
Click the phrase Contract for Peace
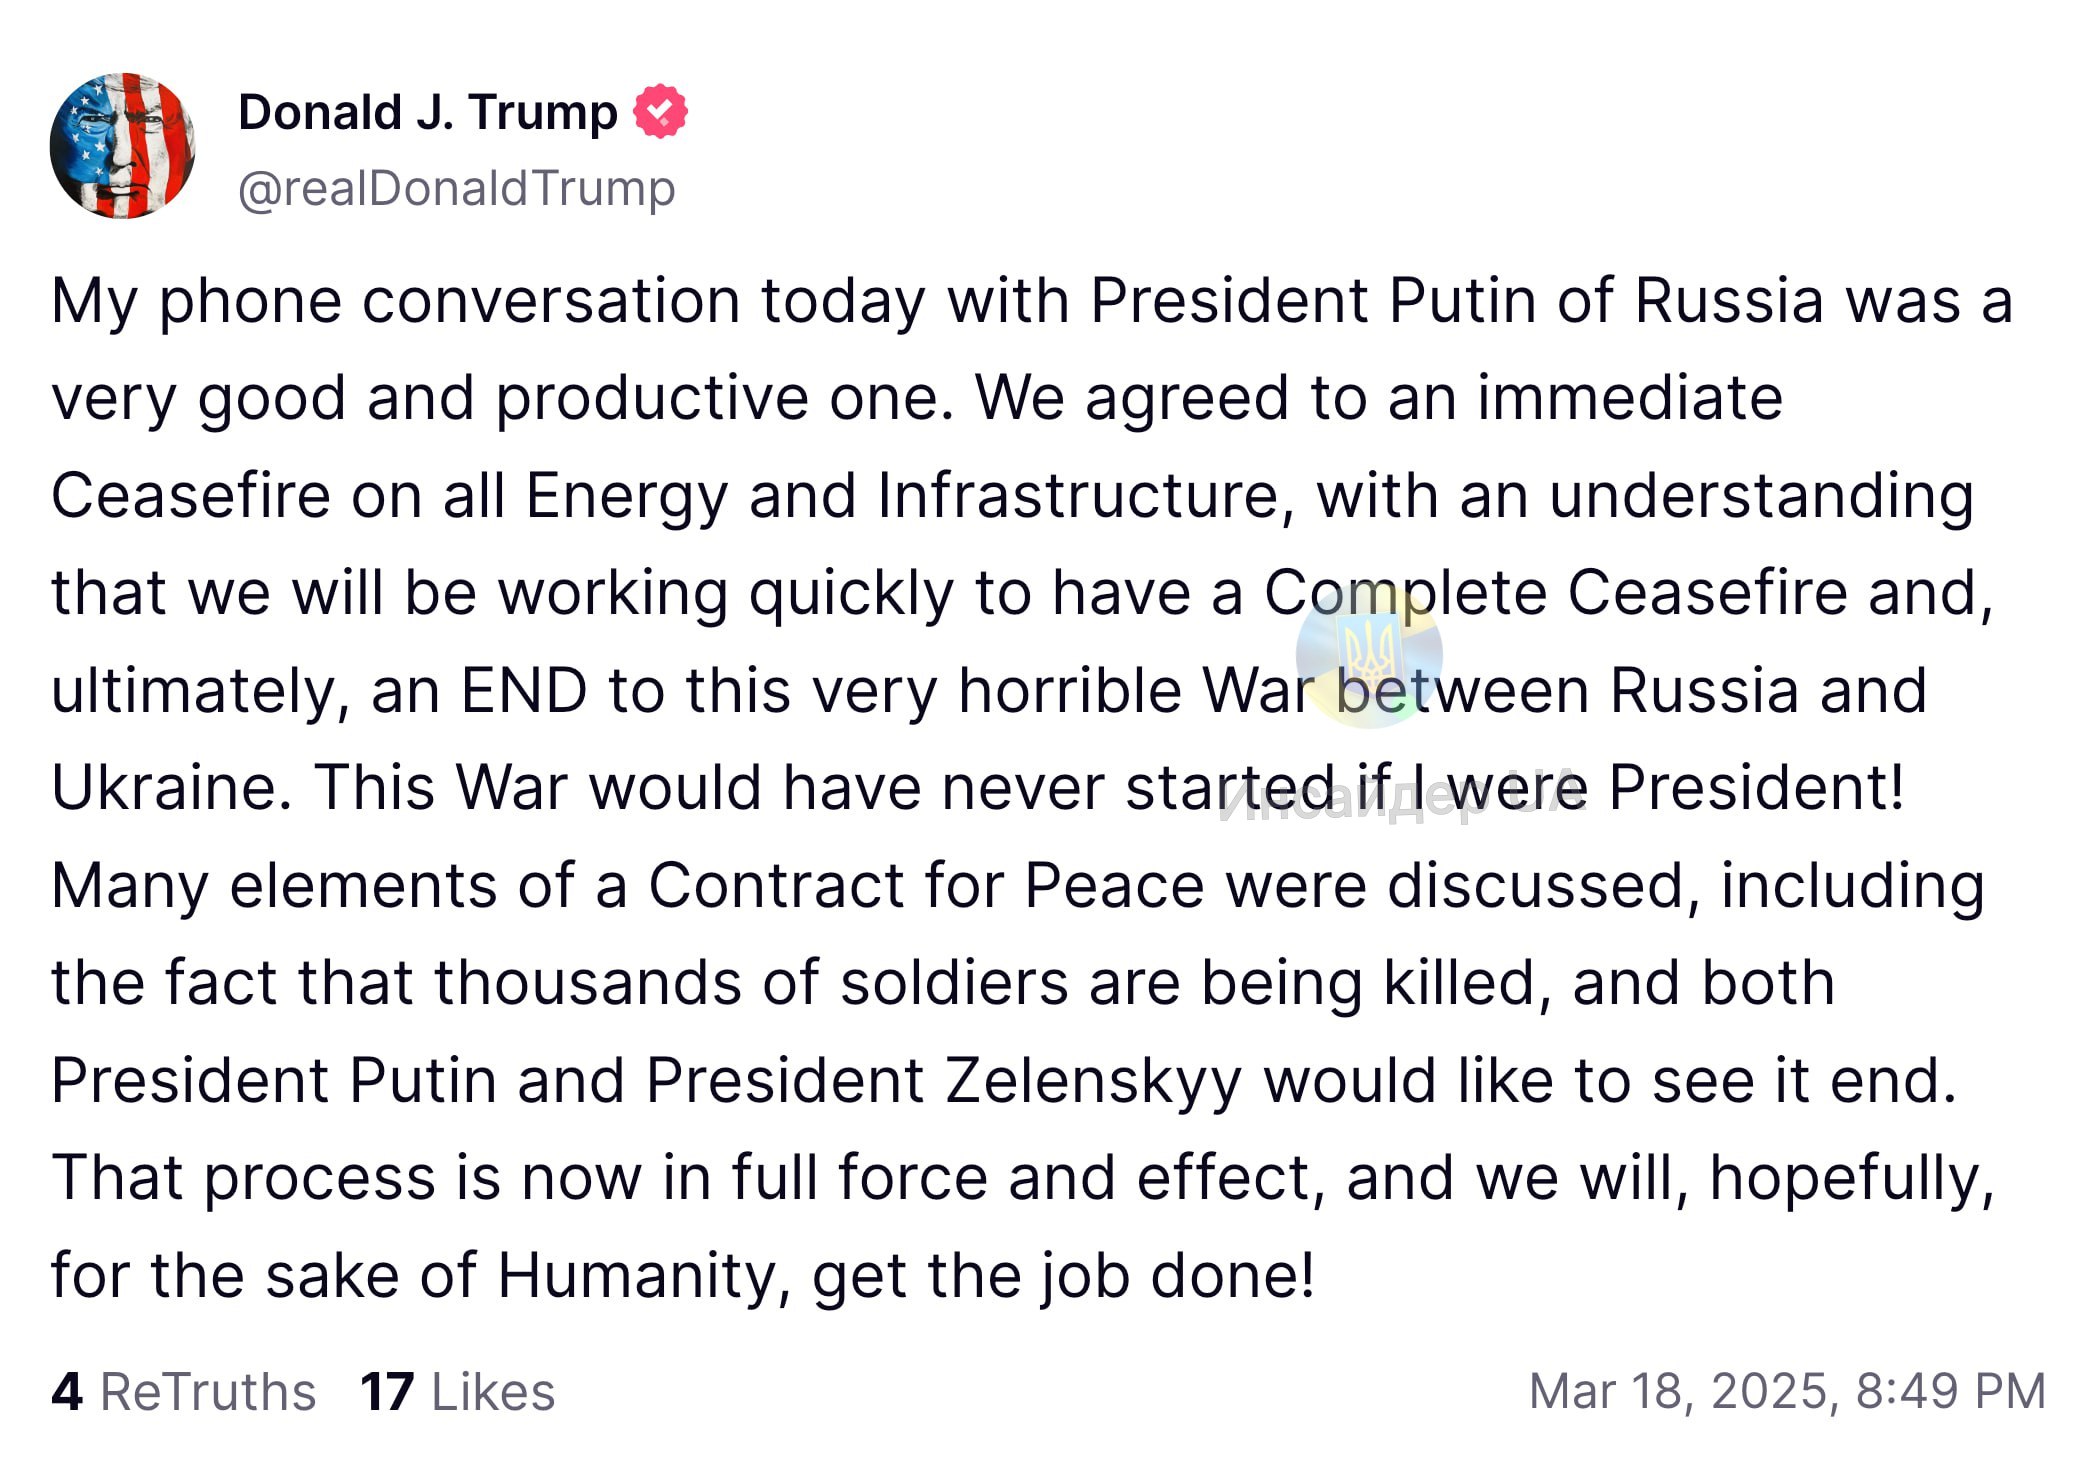pos(924,885)
